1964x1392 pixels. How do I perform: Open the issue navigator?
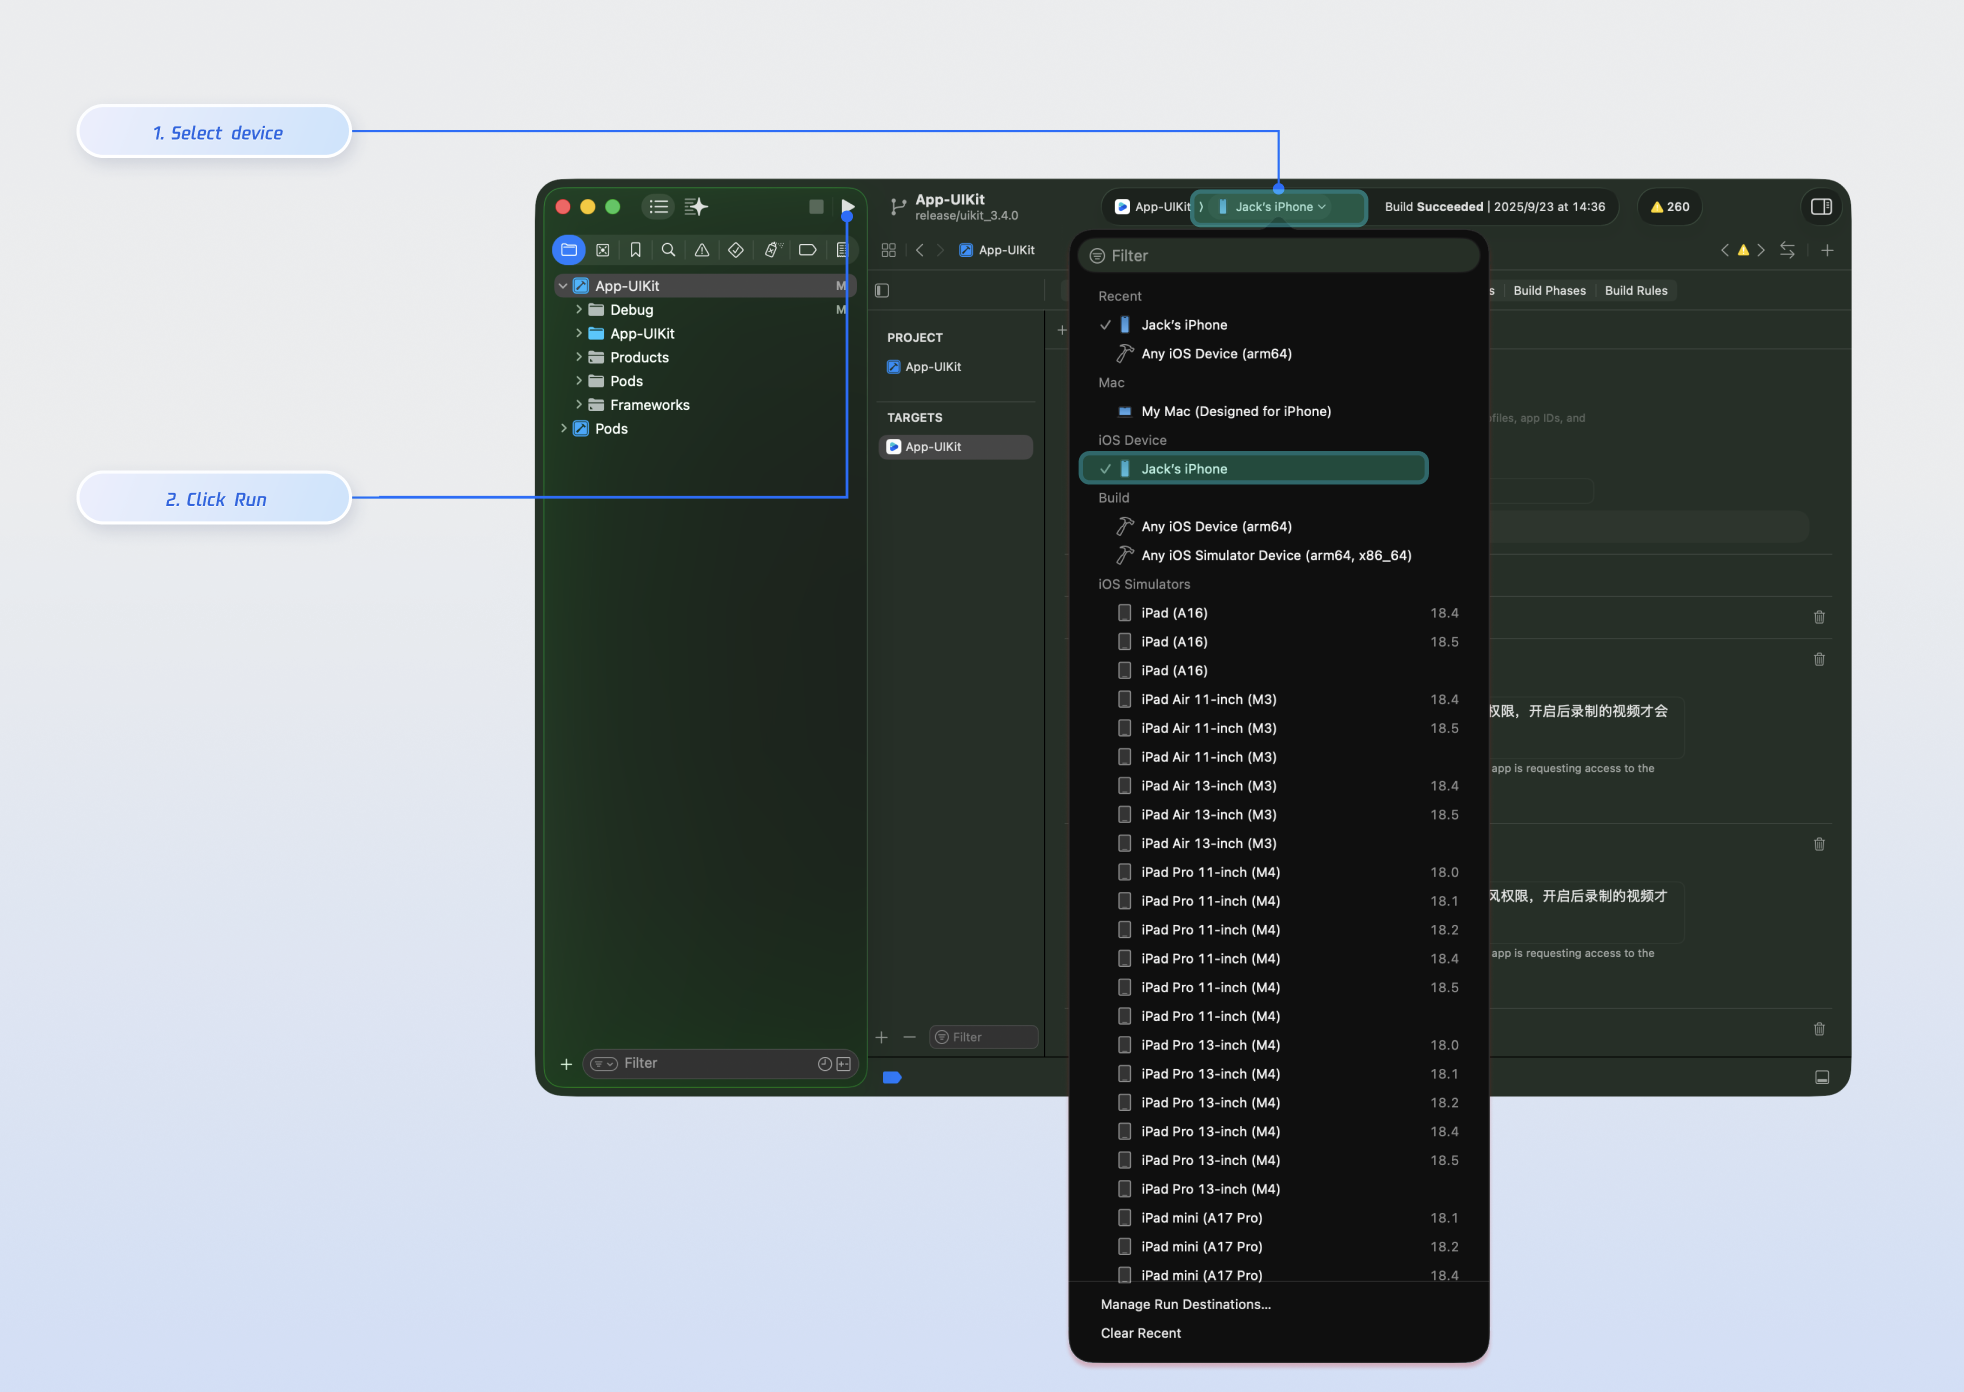(702, 250)
